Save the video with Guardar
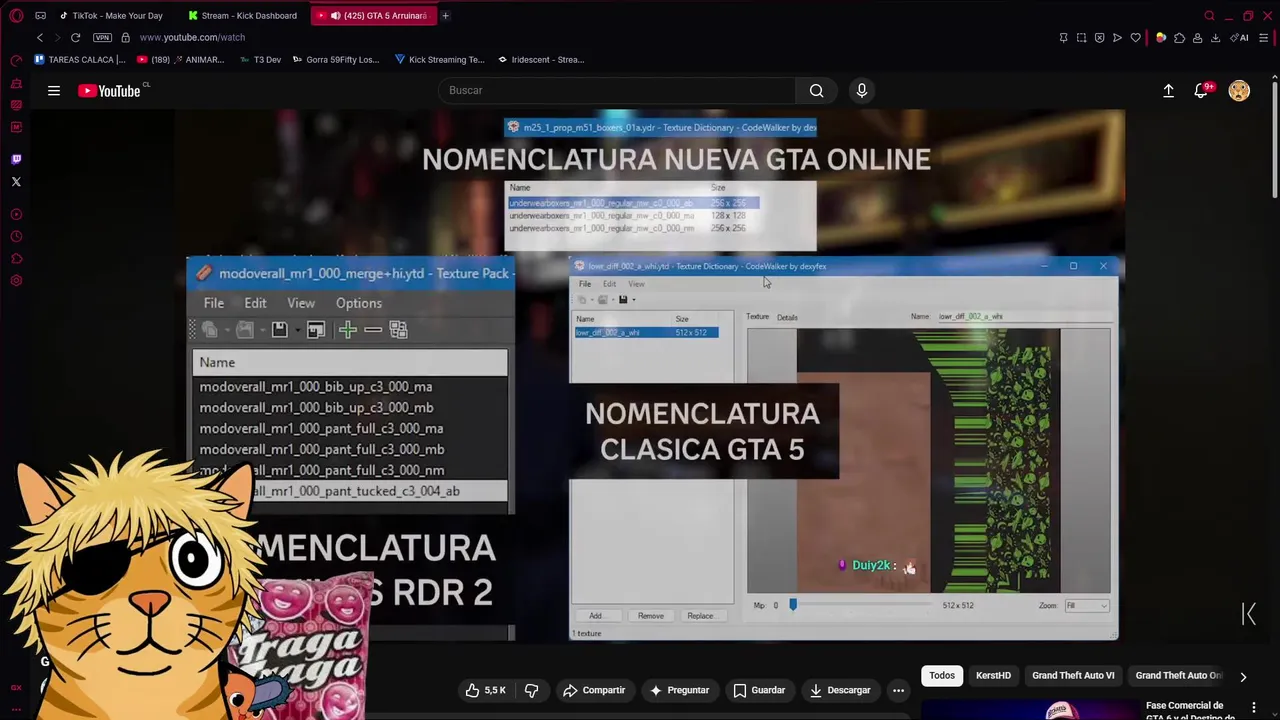 tap(759, 690)
